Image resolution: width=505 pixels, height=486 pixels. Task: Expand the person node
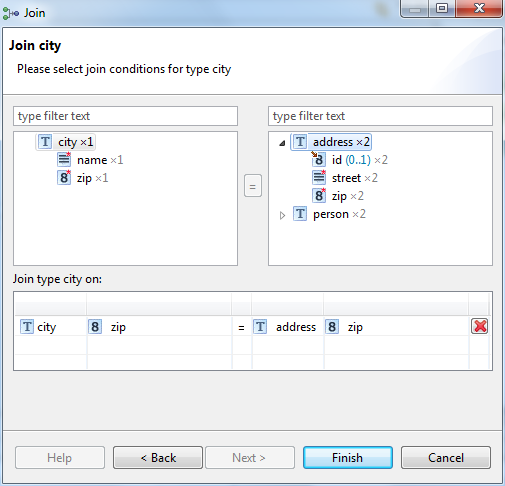coord(282,215)
